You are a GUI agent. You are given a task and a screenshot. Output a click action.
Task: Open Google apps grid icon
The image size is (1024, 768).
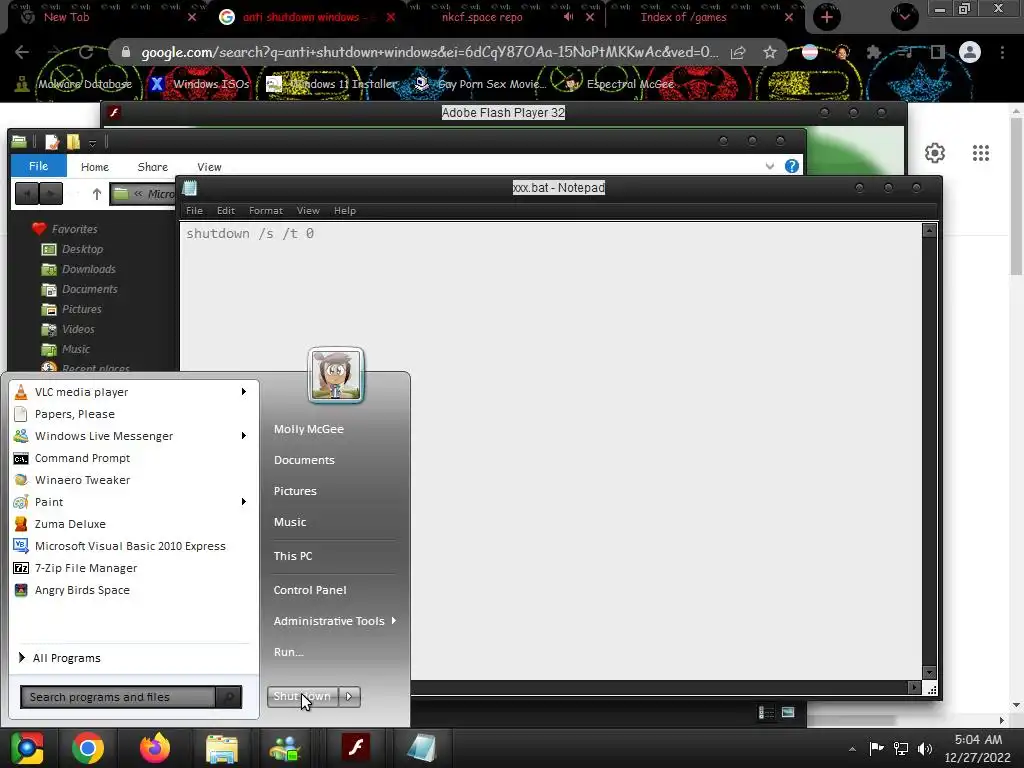click(x=981, y=153)
